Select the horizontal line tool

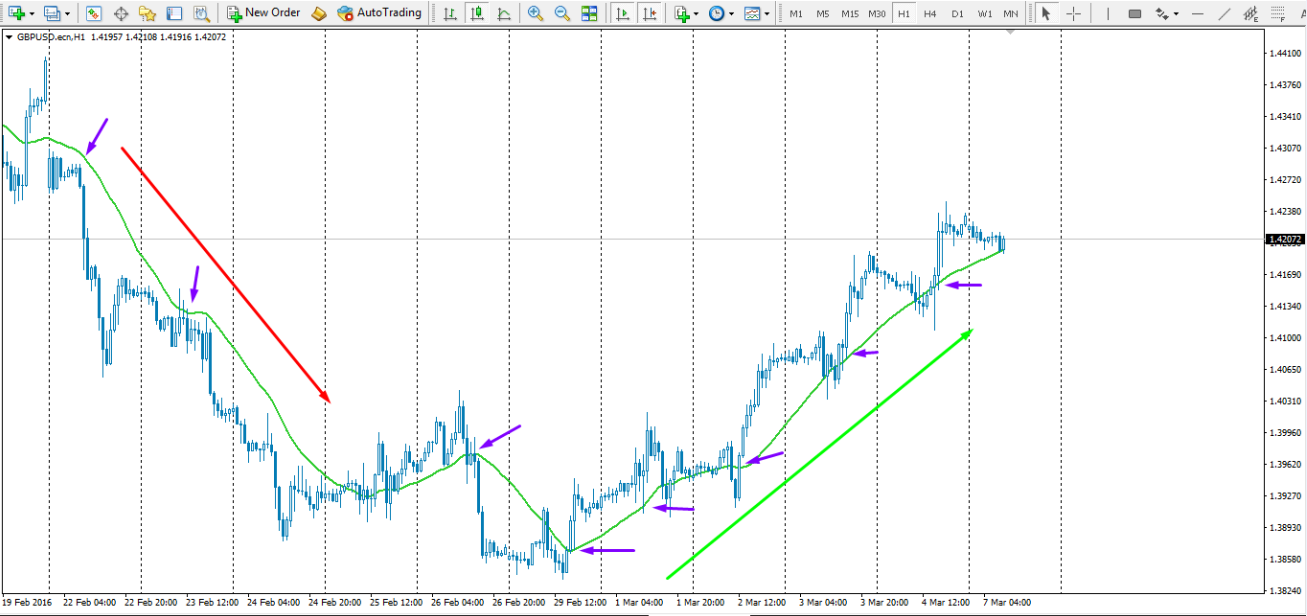point(1198,13)
